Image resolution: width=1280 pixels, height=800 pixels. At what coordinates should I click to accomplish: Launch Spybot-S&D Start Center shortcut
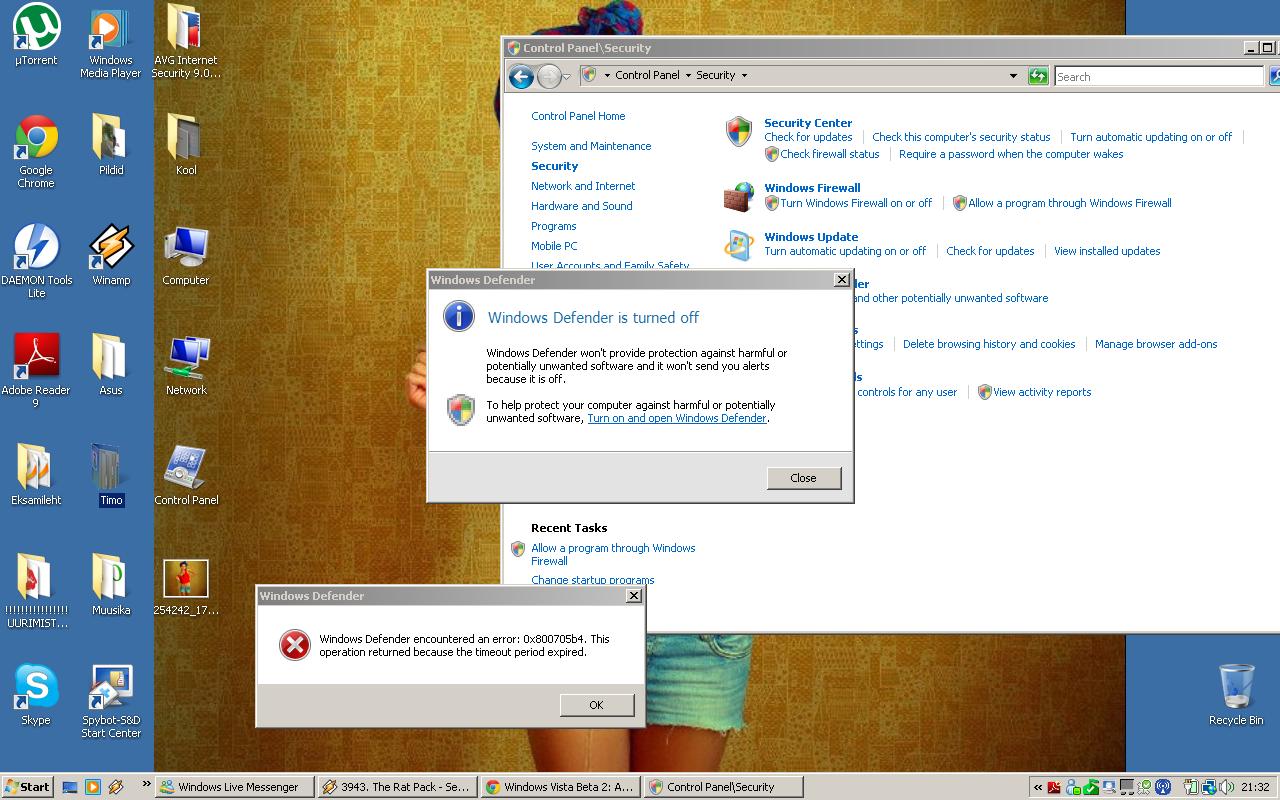pos(111,688)
